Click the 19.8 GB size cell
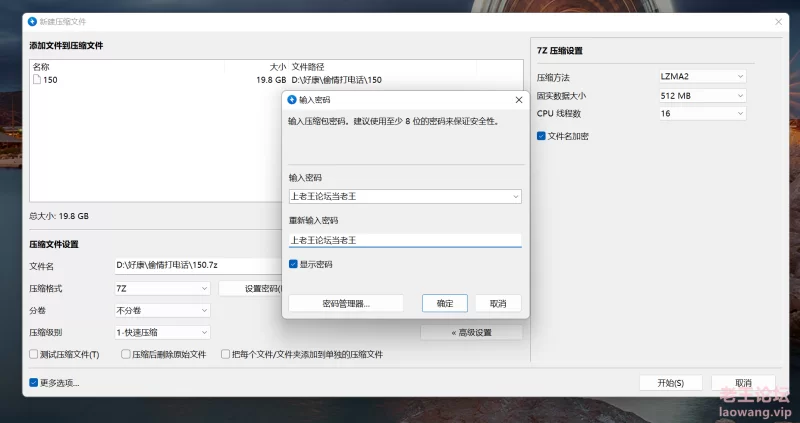Screen dimensions: 800x423 click(271, 80)
